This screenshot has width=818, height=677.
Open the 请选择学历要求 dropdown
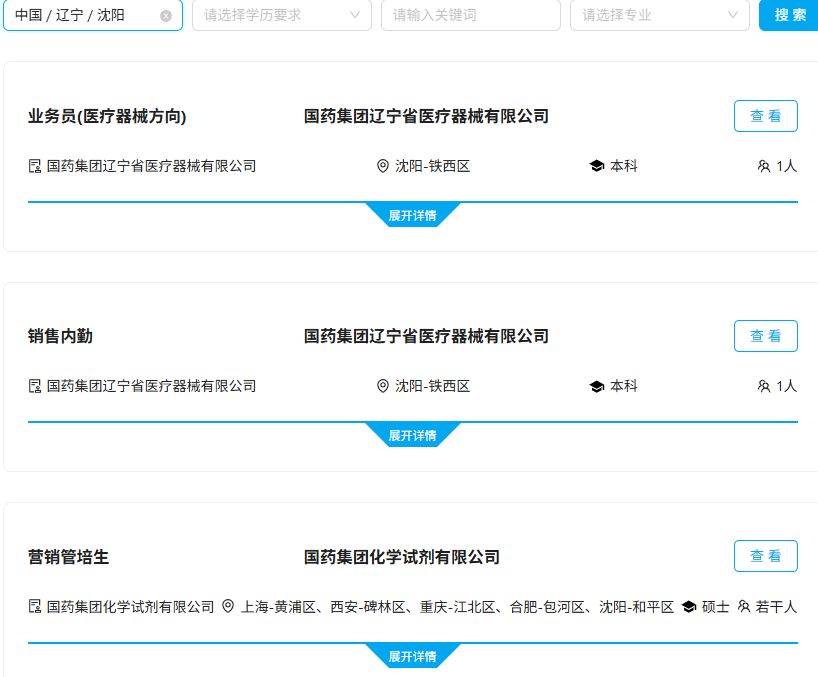282,15
